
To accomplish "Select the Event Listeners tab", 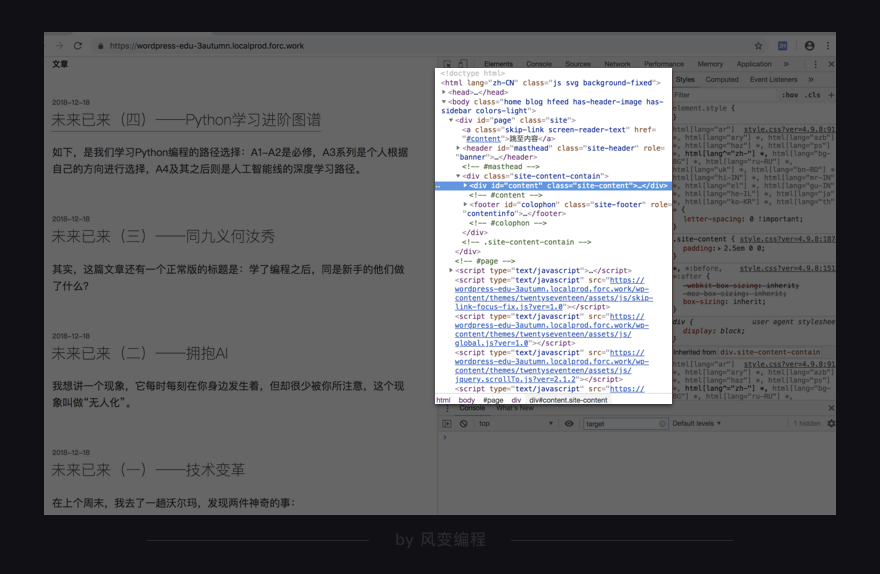I will pos(773,80).
